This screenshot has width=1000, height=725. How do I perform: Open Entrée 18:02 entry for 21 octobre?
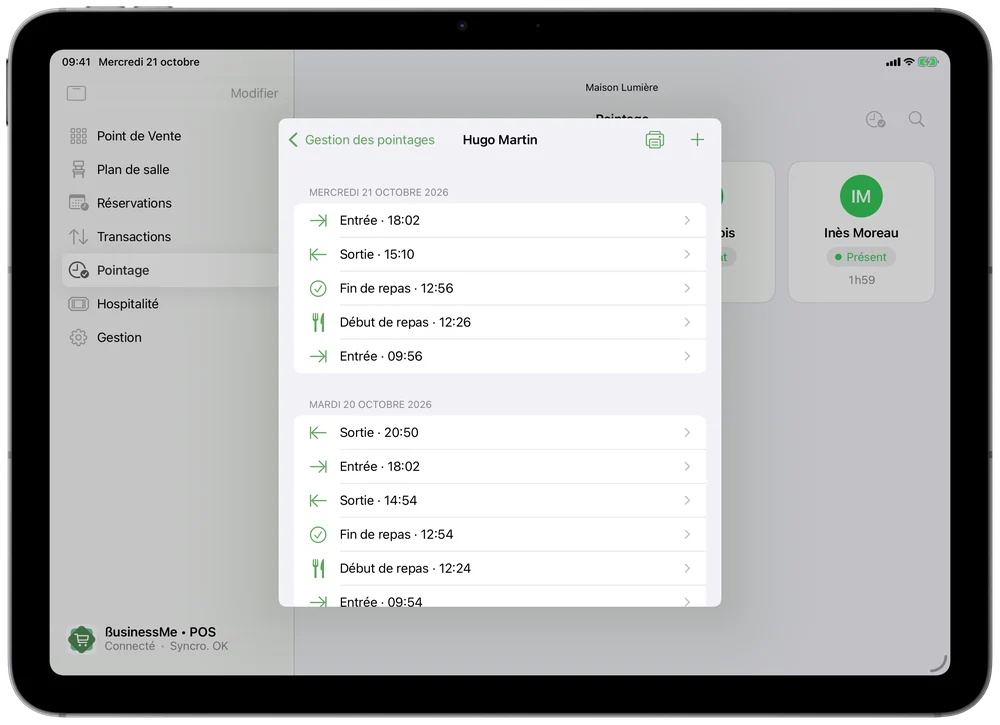(499, 221)
